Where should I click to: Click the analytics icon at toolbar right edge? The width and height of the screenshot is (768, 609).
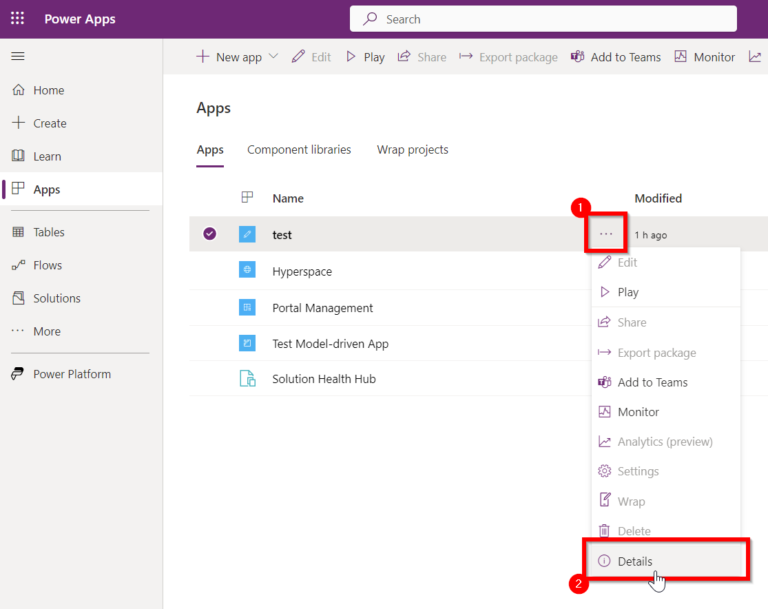(x=755, y=57)
